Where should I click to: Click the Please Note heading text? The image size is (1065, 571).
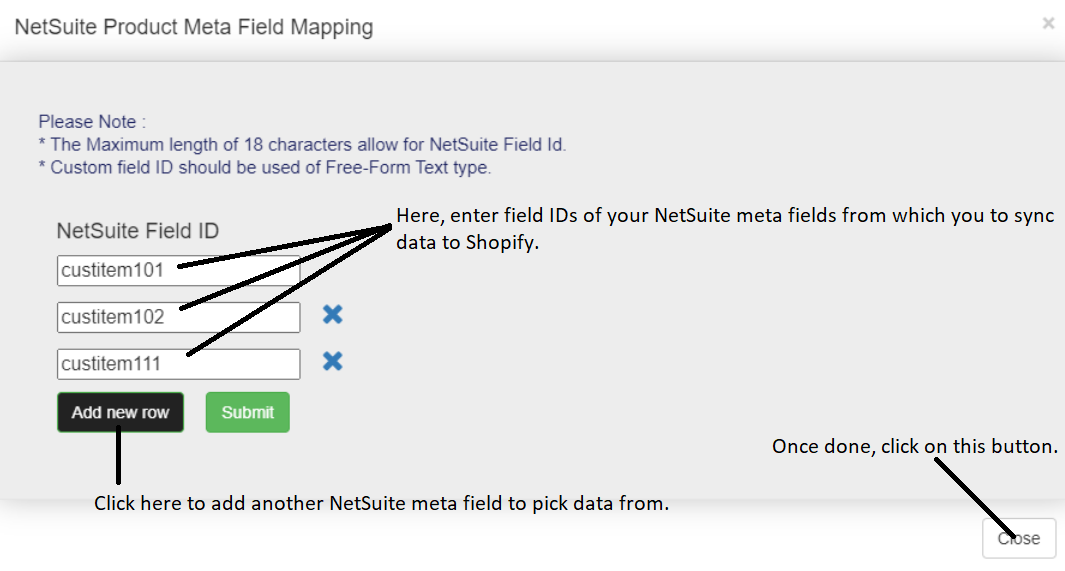92,122
